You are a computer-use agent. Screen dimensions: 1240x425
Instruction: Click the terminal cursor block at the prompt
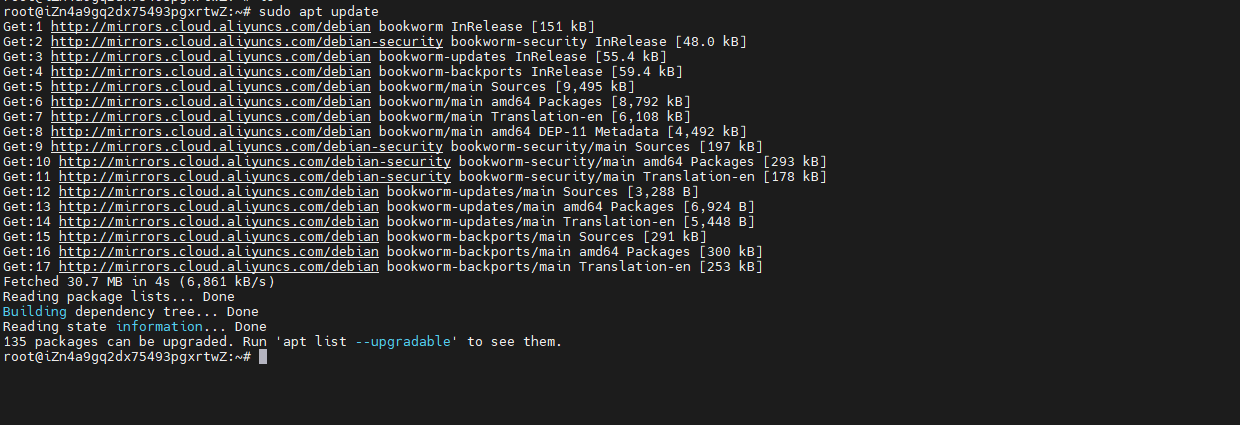pyautogui.click(x=263, y=357)
